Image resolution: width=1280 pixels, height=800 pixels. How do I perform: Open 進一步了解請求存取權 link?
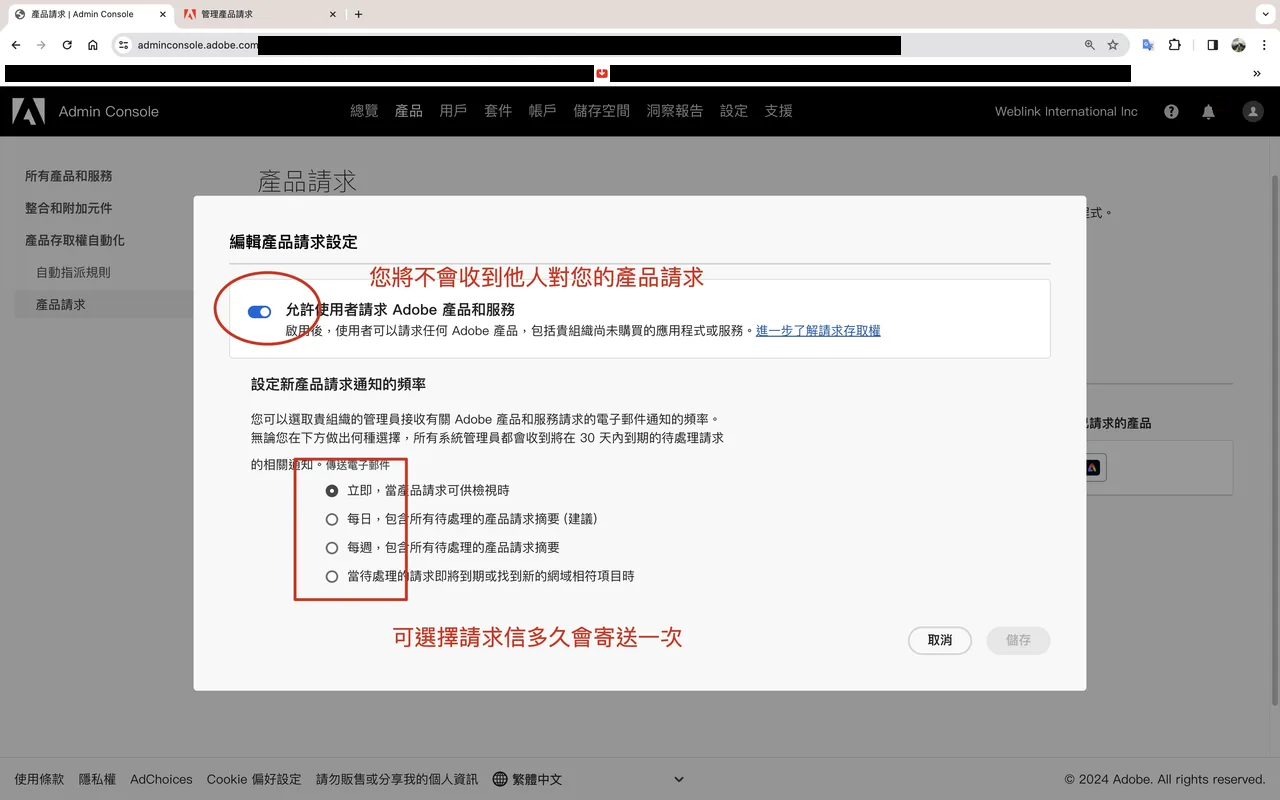click(x=818, y=331)
